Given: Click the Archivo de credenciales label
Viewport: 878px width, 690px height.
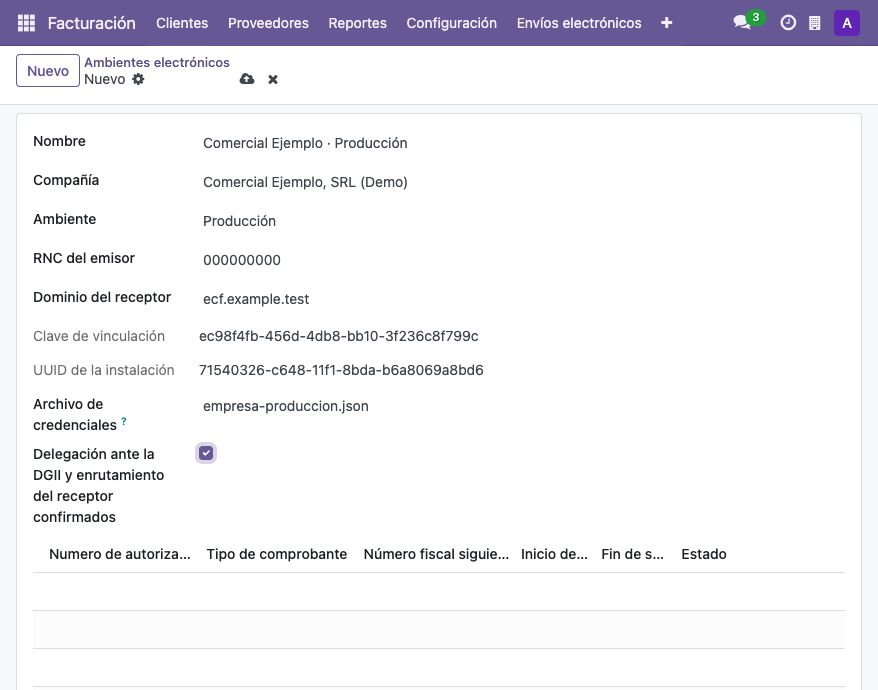Looking at the screenshot, I should (75, 414).
